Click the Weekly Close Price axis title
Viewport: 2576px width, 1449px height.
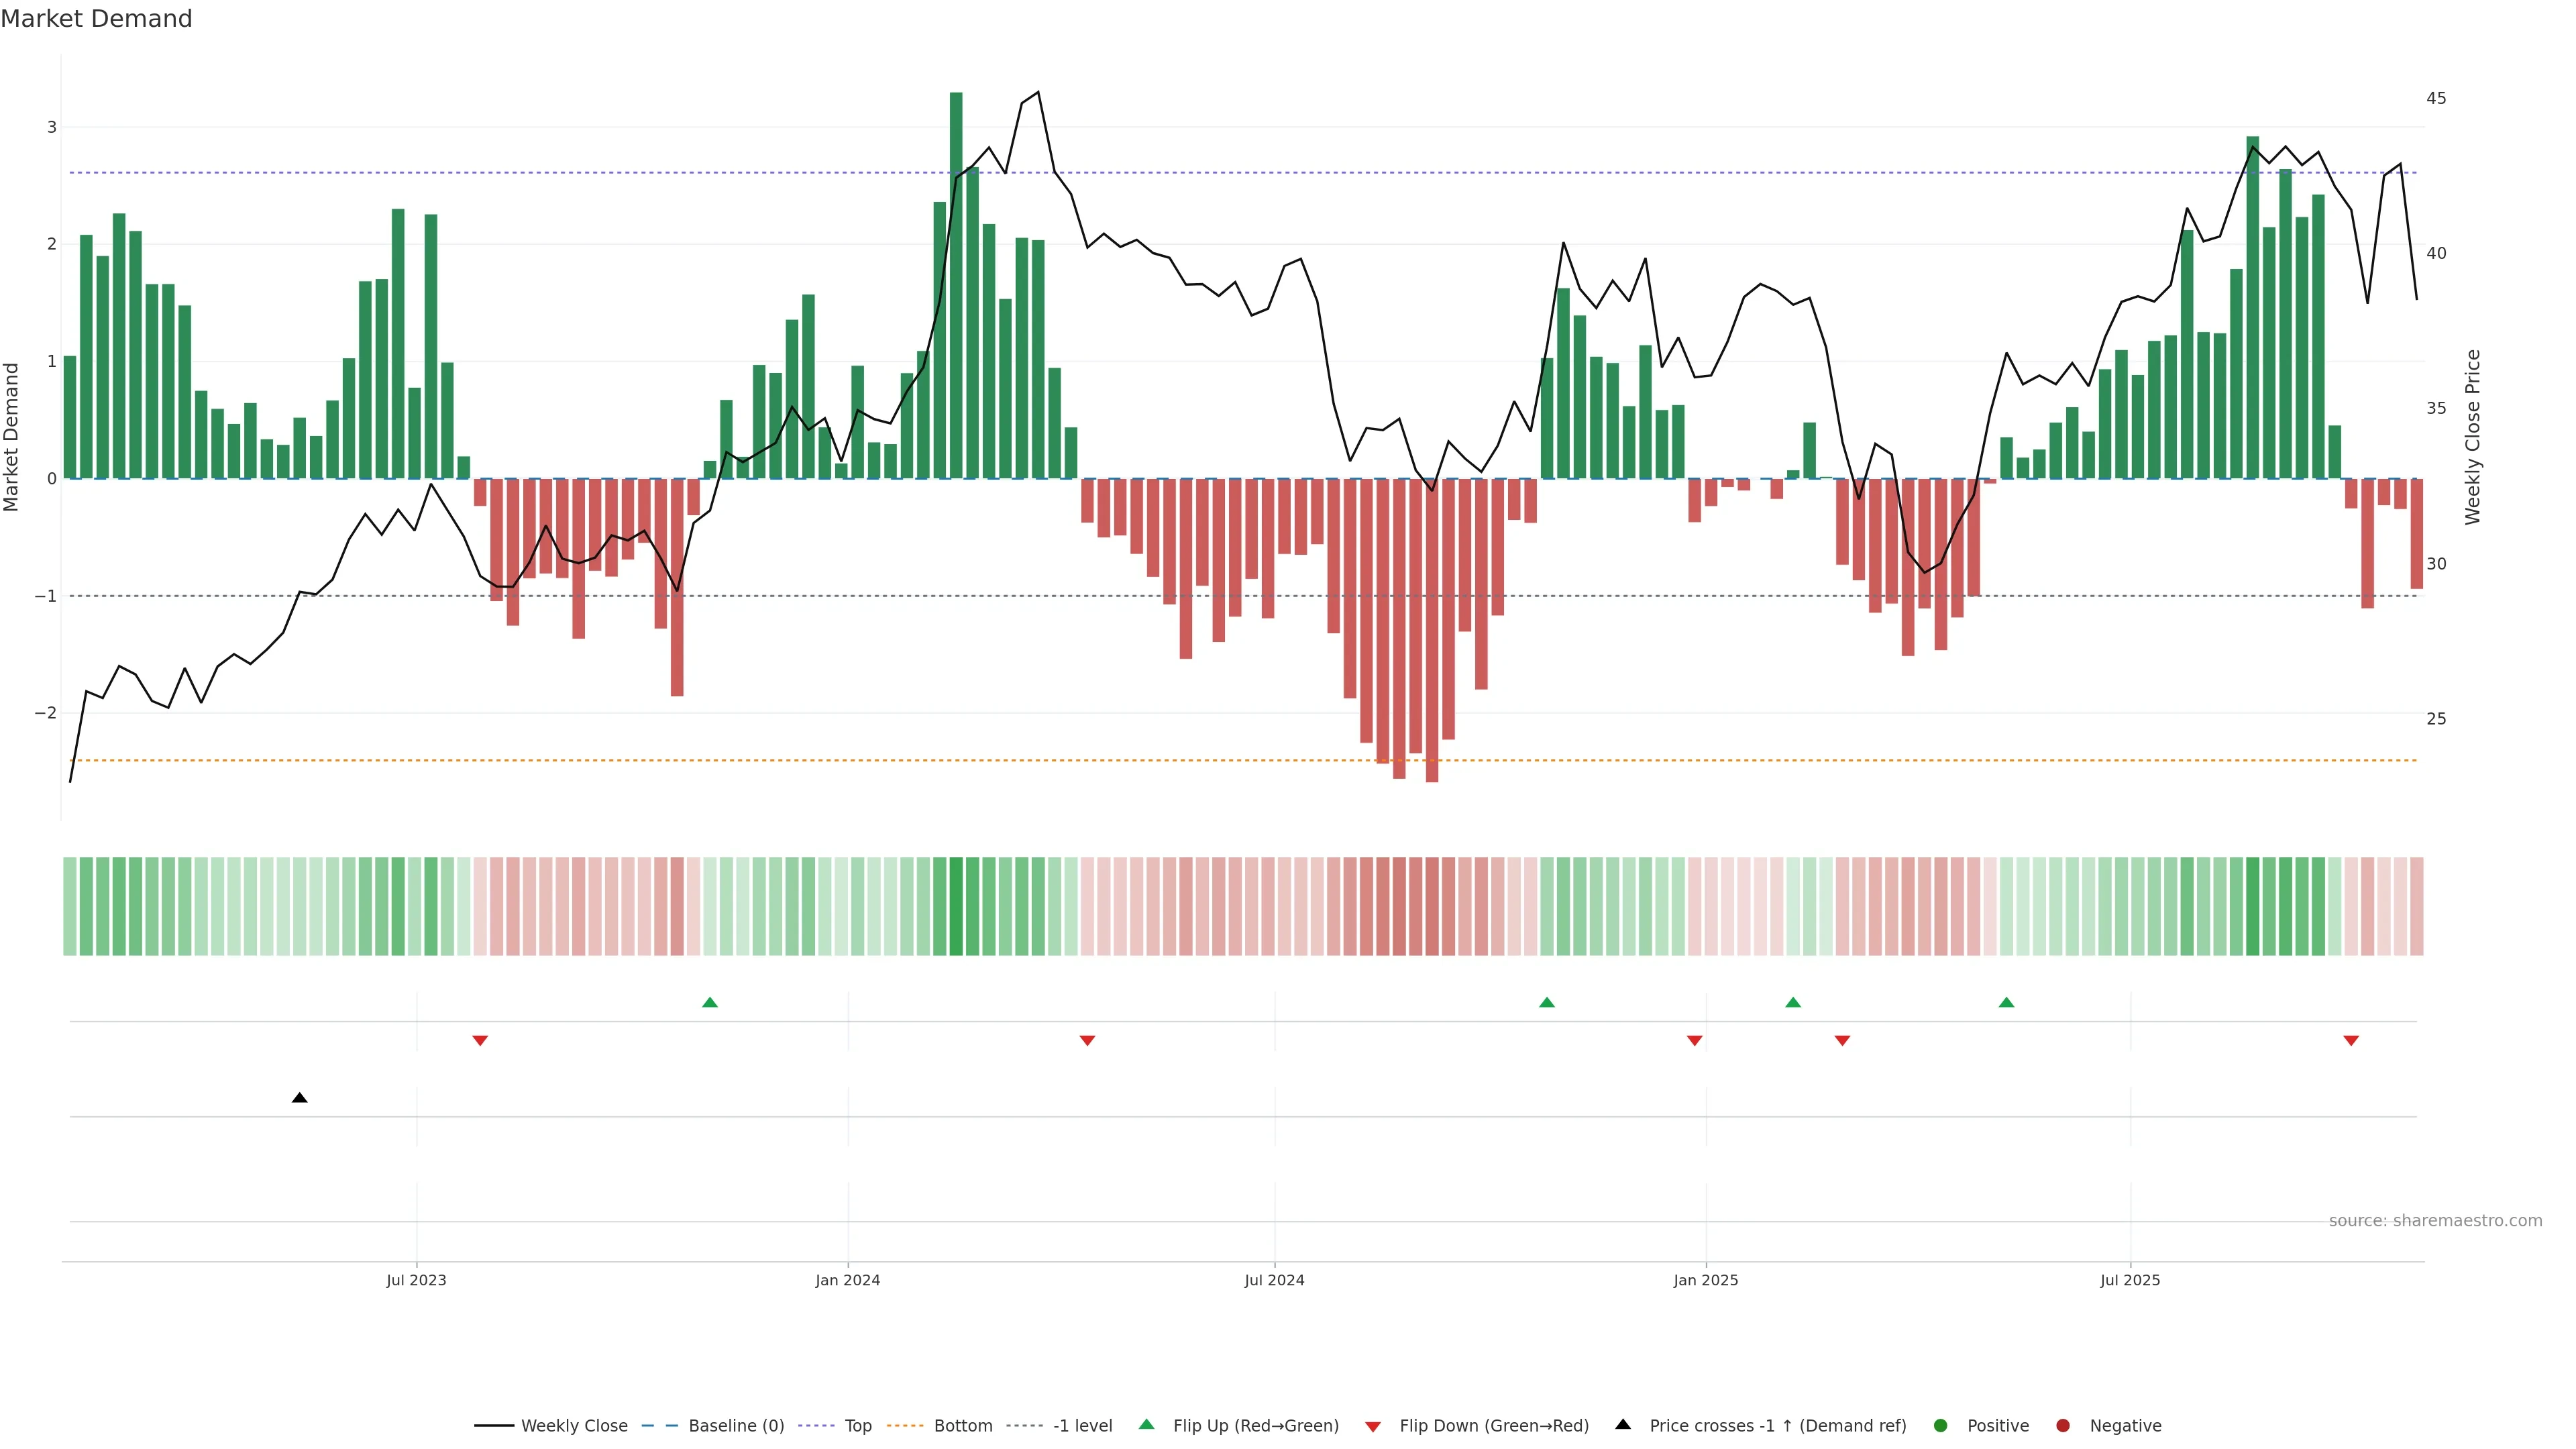(x=2472, y=437)
